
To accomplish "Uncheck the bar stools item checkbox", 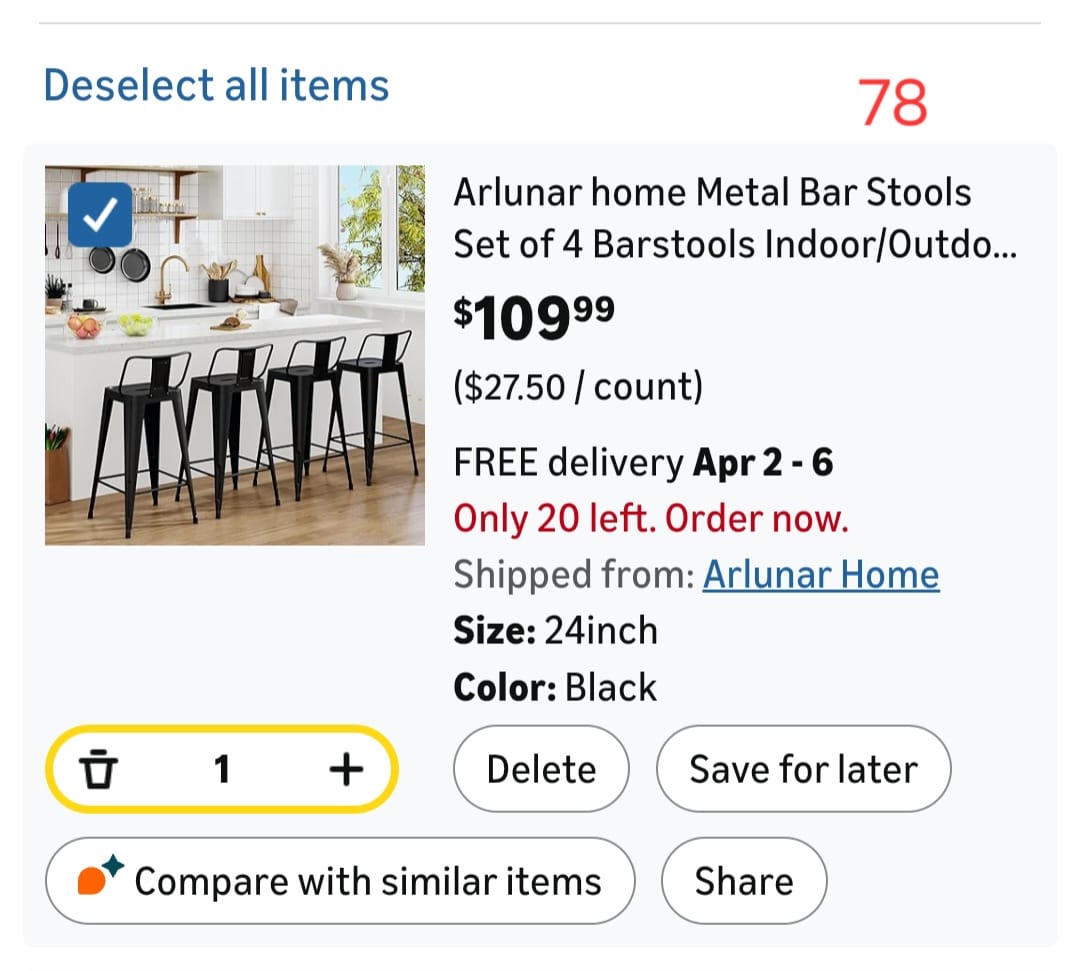I will click(x=100, y=214).
